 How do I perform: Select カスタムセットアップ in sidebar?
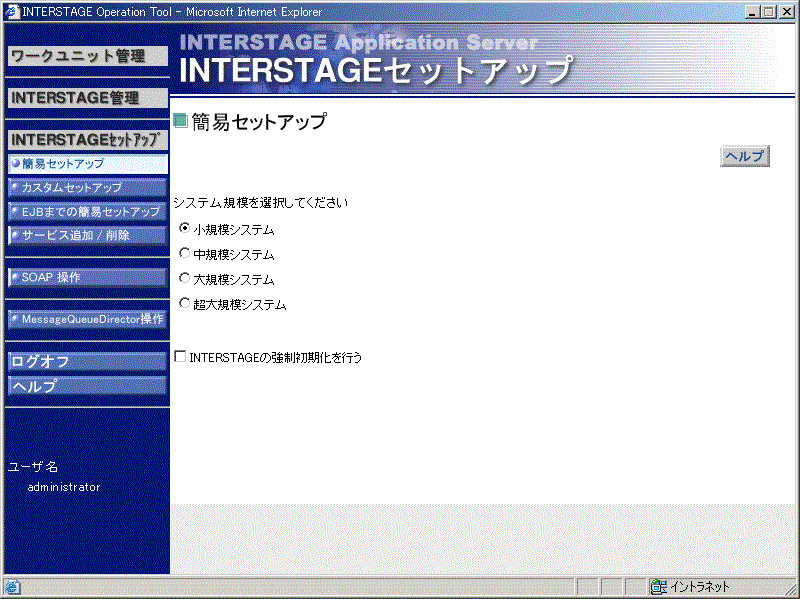(x=88, y=188)
